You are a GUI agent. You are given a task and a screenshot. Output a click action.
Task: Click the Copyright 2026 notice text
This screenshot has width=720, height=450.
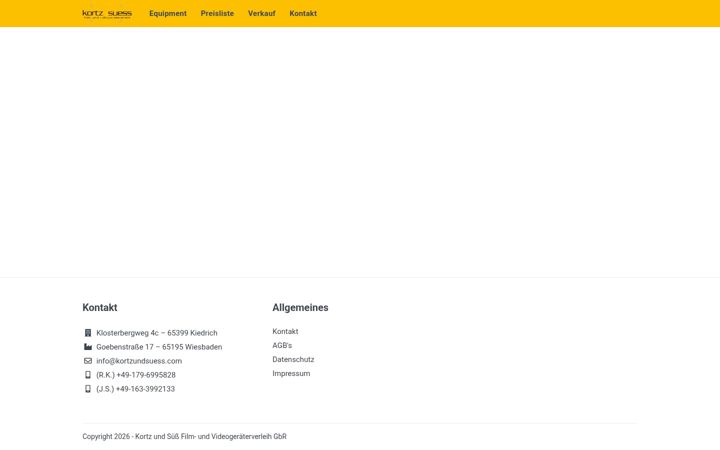point(185,437)
